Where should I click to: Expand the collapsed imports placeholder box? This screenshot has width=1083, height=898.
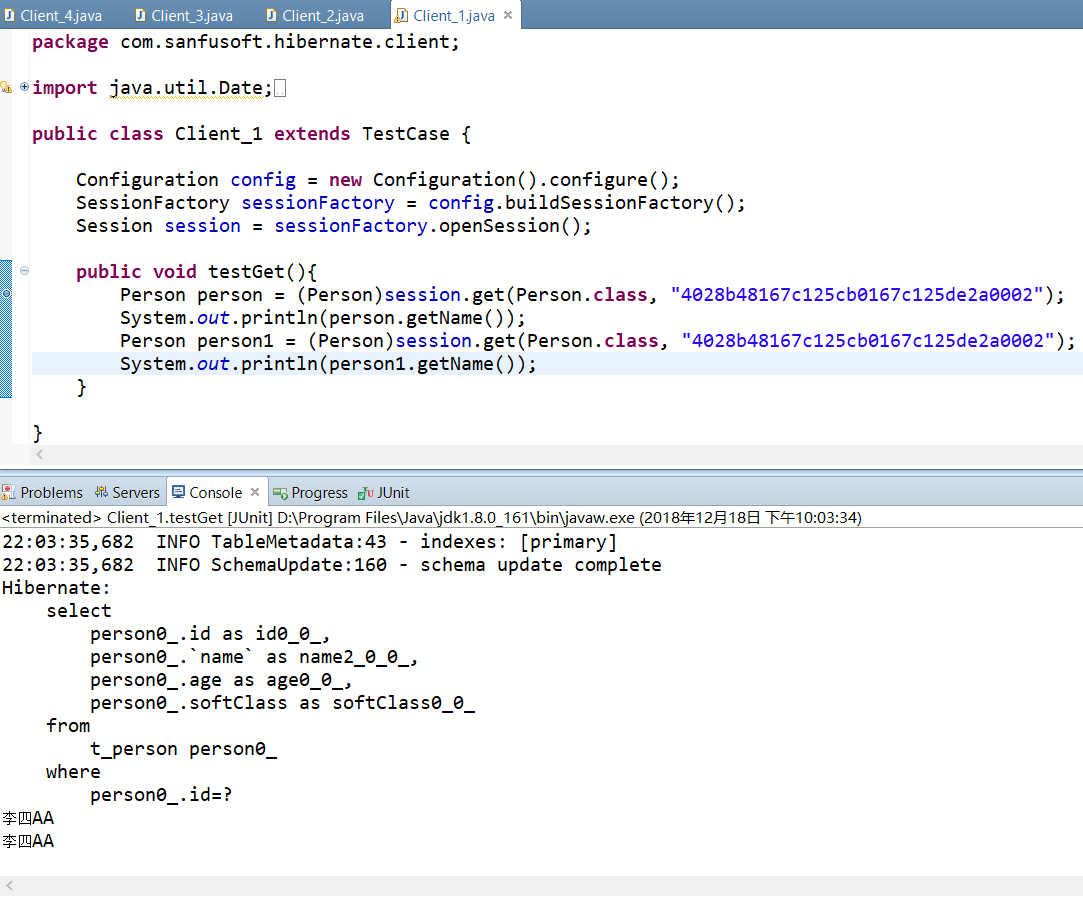[x=280, y=88]
